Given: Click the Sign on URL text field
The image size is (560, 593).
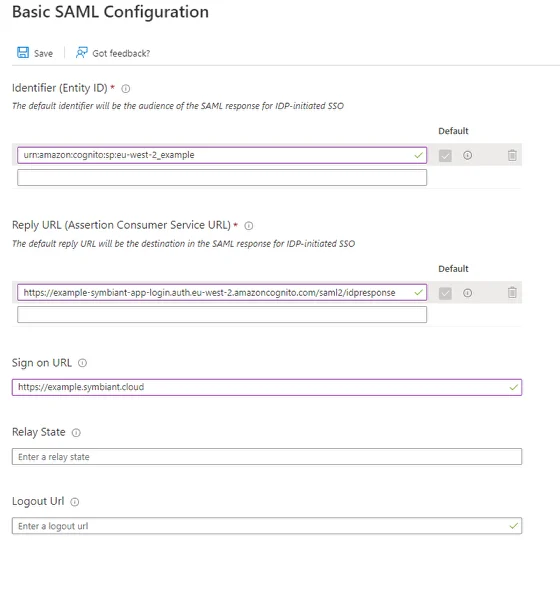Looking at the screenshot, I should pyautogui.click(x=267, y=387).
